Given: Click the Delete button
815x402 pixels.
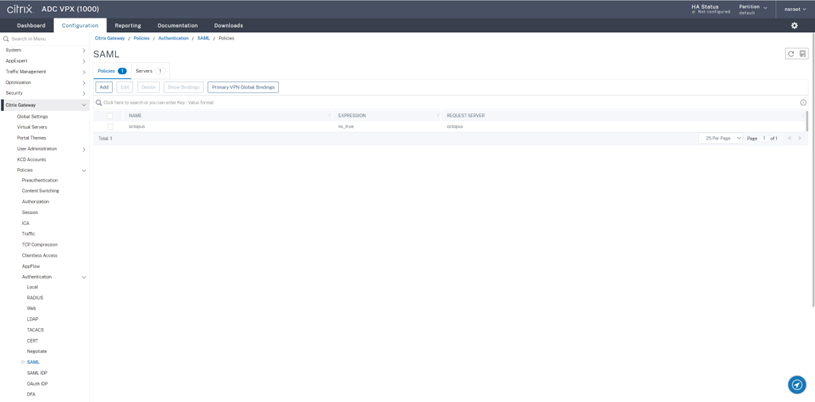Looking at the screenshot, I should 149,87.
